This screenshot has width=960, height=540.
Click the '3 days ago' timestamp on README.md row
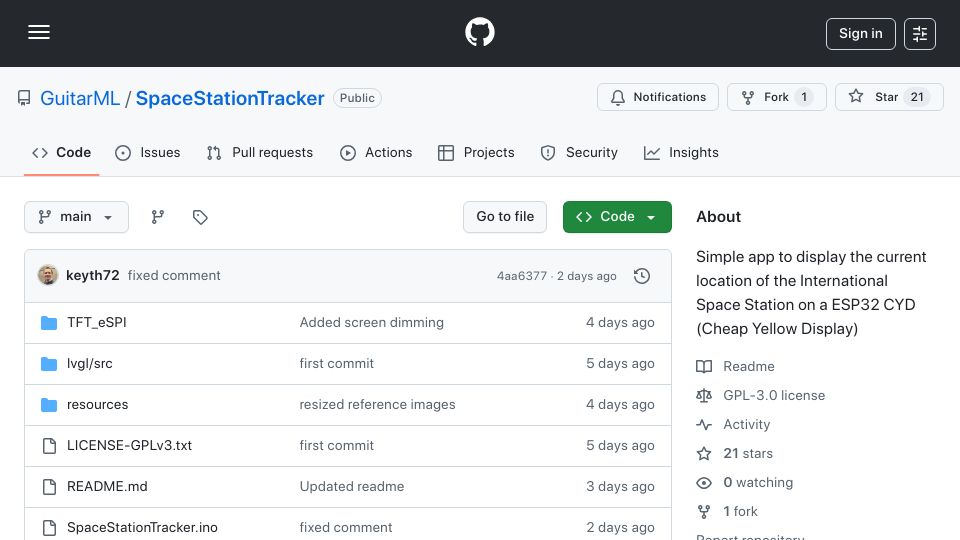click(x=620, y=487)
